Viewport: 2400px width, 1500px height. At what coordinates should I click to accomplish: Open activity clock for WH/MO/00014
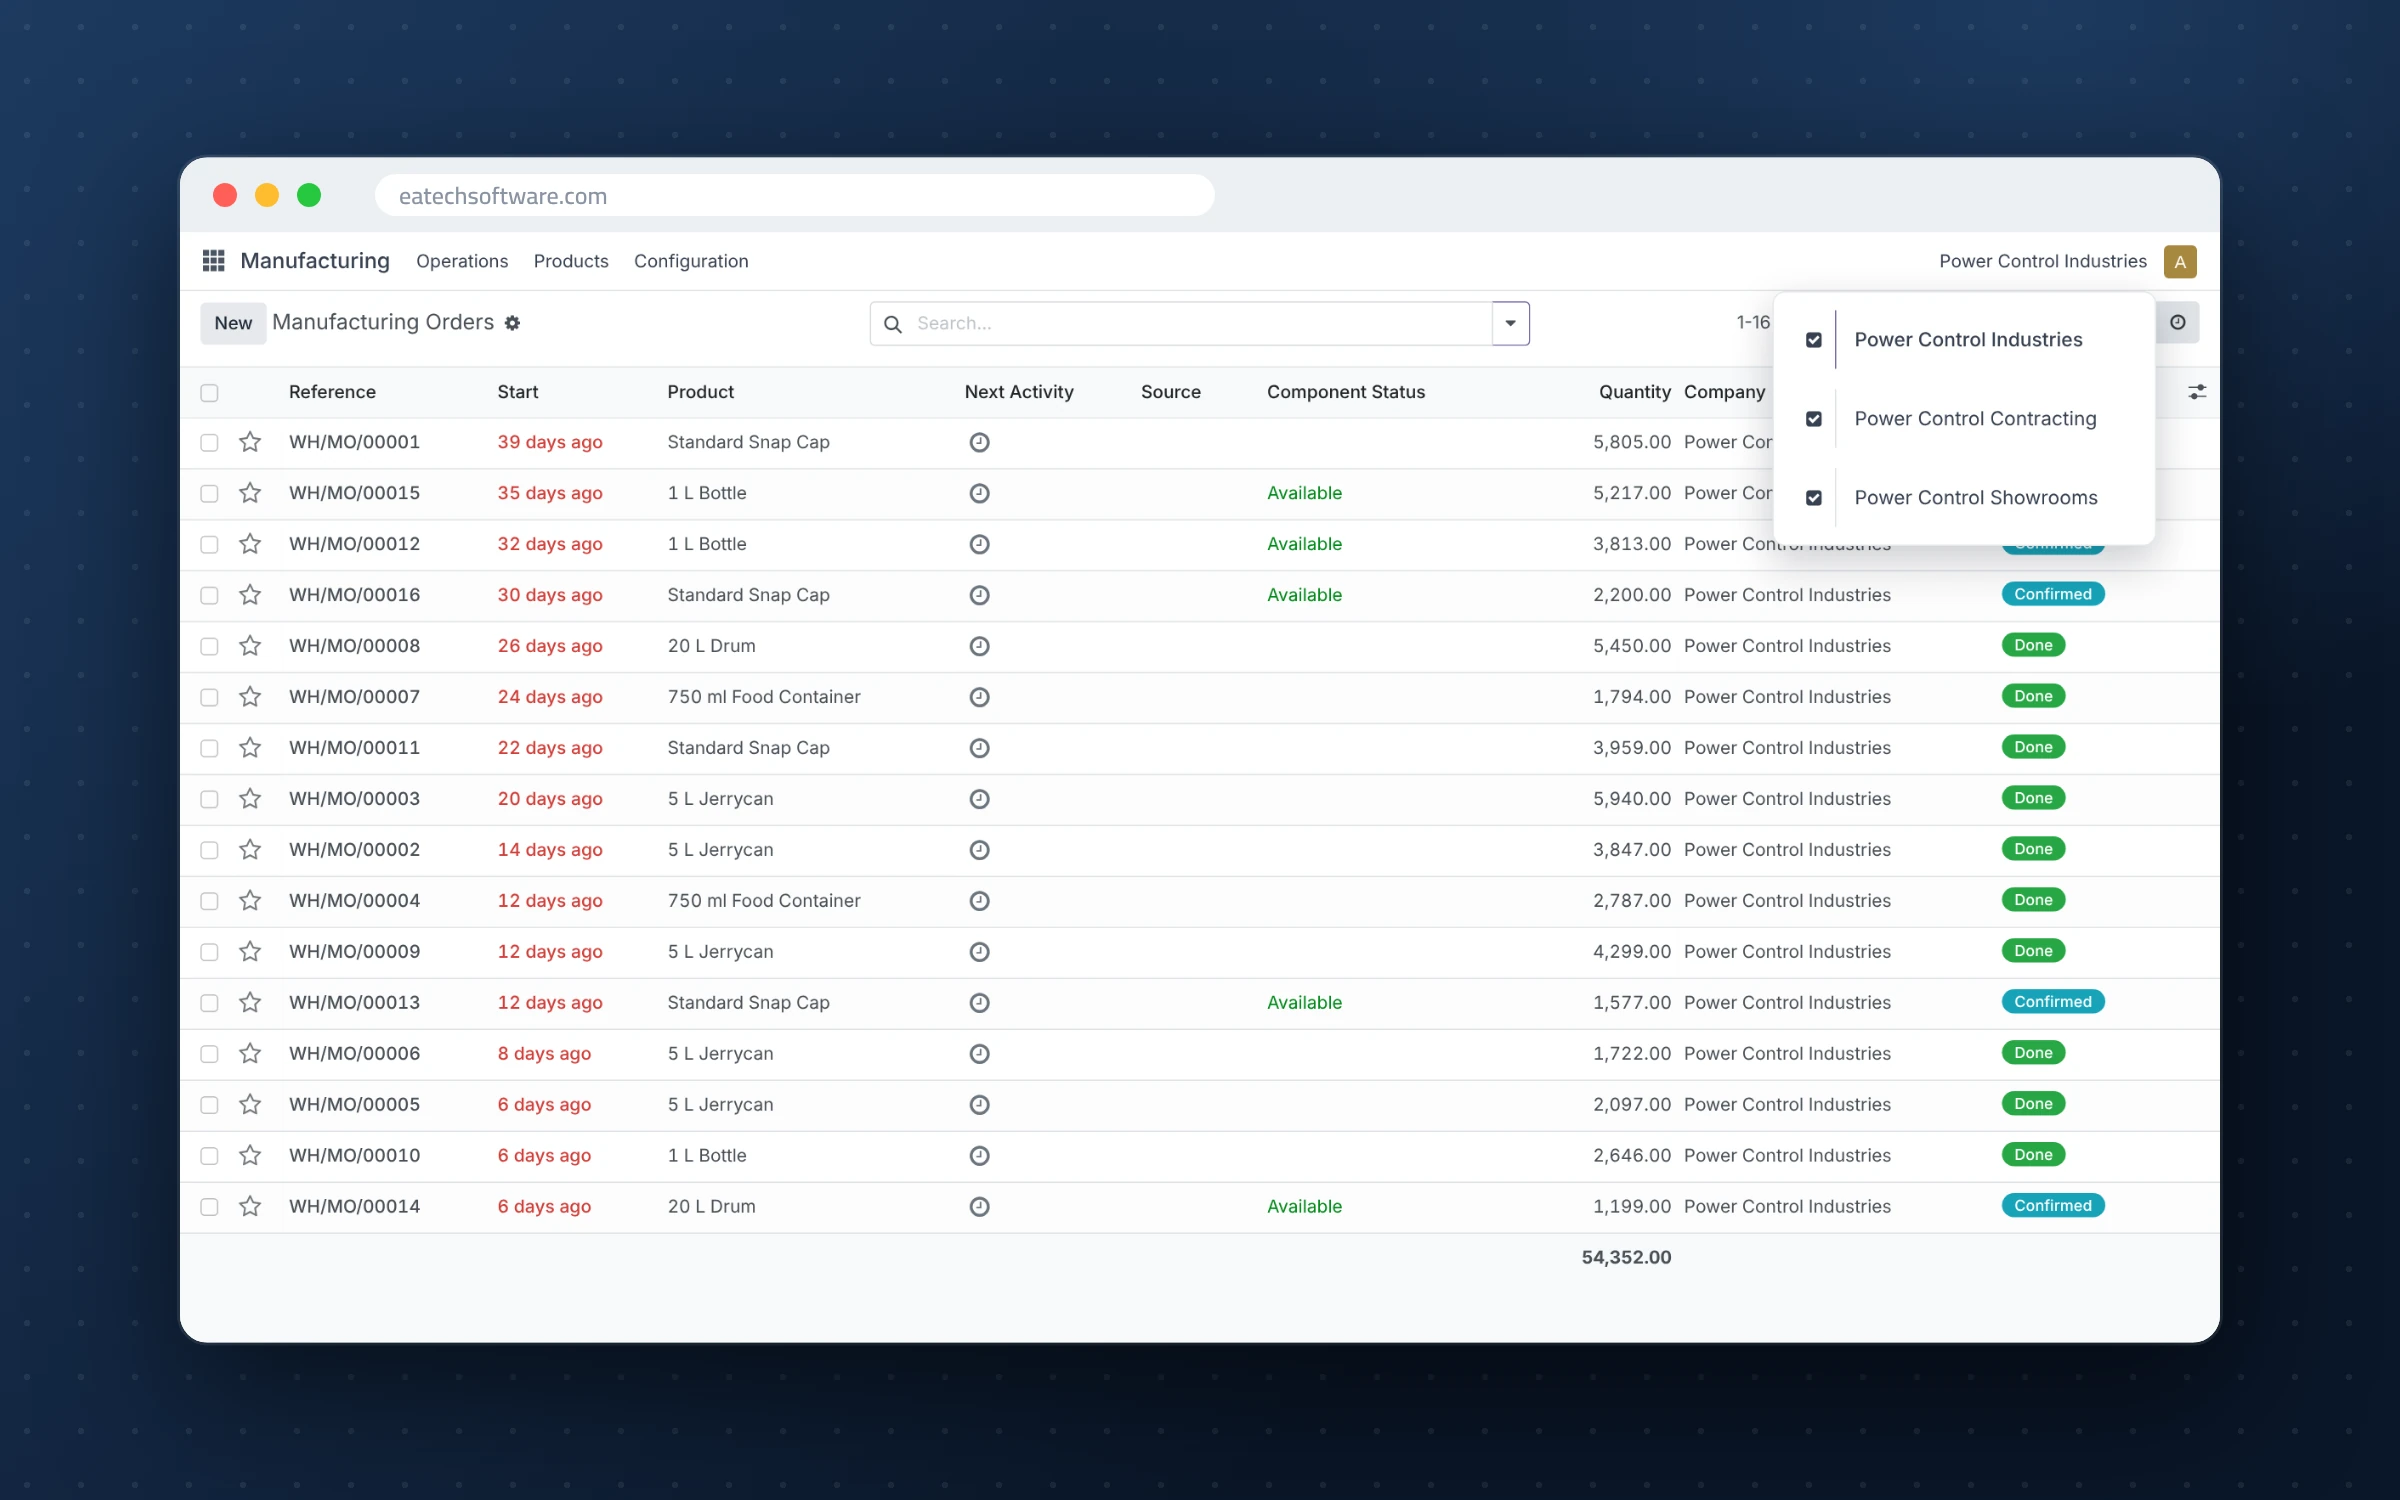(x=980, y=1207)
